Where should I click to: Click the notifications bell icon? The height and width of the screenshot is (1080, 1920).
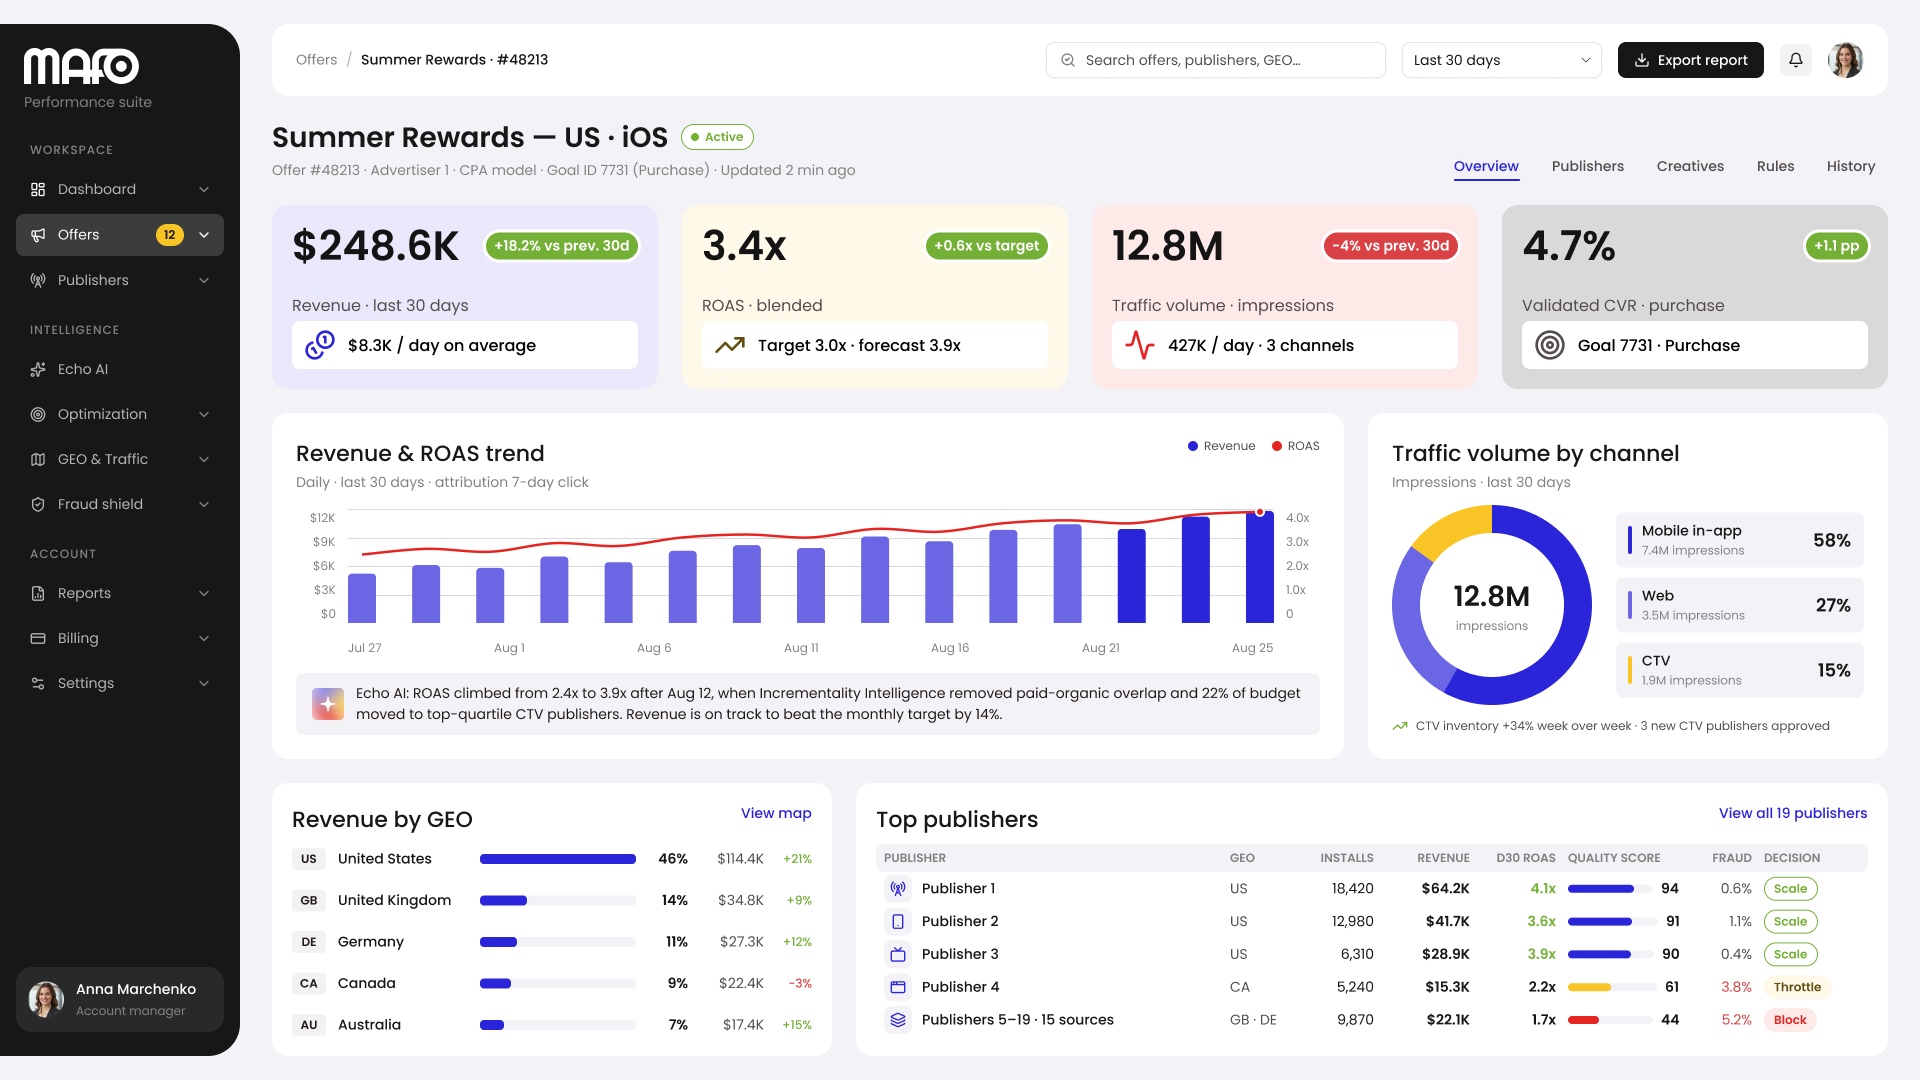1796,60
